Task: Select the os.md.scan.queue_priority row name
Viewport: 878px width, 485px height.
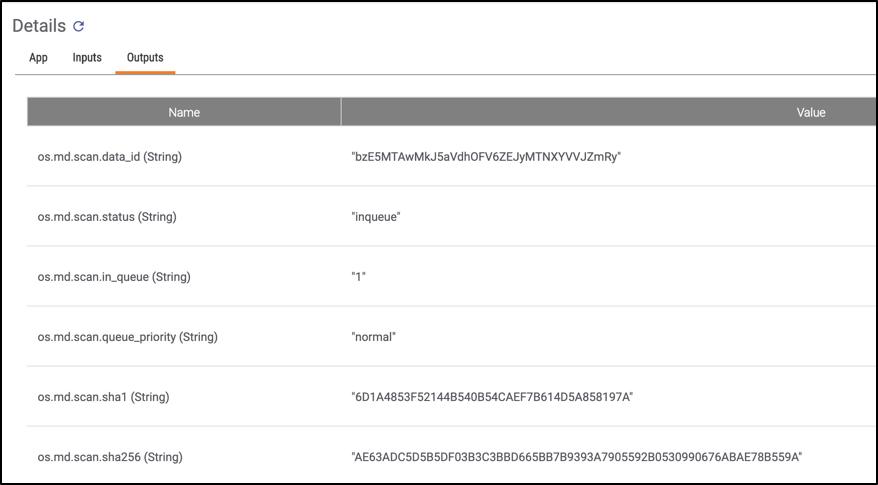Action: [x=128, y=337]
